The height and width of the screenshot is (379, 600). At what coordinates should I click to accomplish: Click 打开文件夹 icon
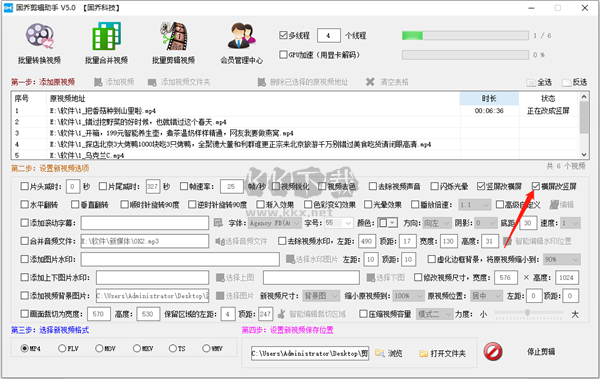(x=423, y=353)
